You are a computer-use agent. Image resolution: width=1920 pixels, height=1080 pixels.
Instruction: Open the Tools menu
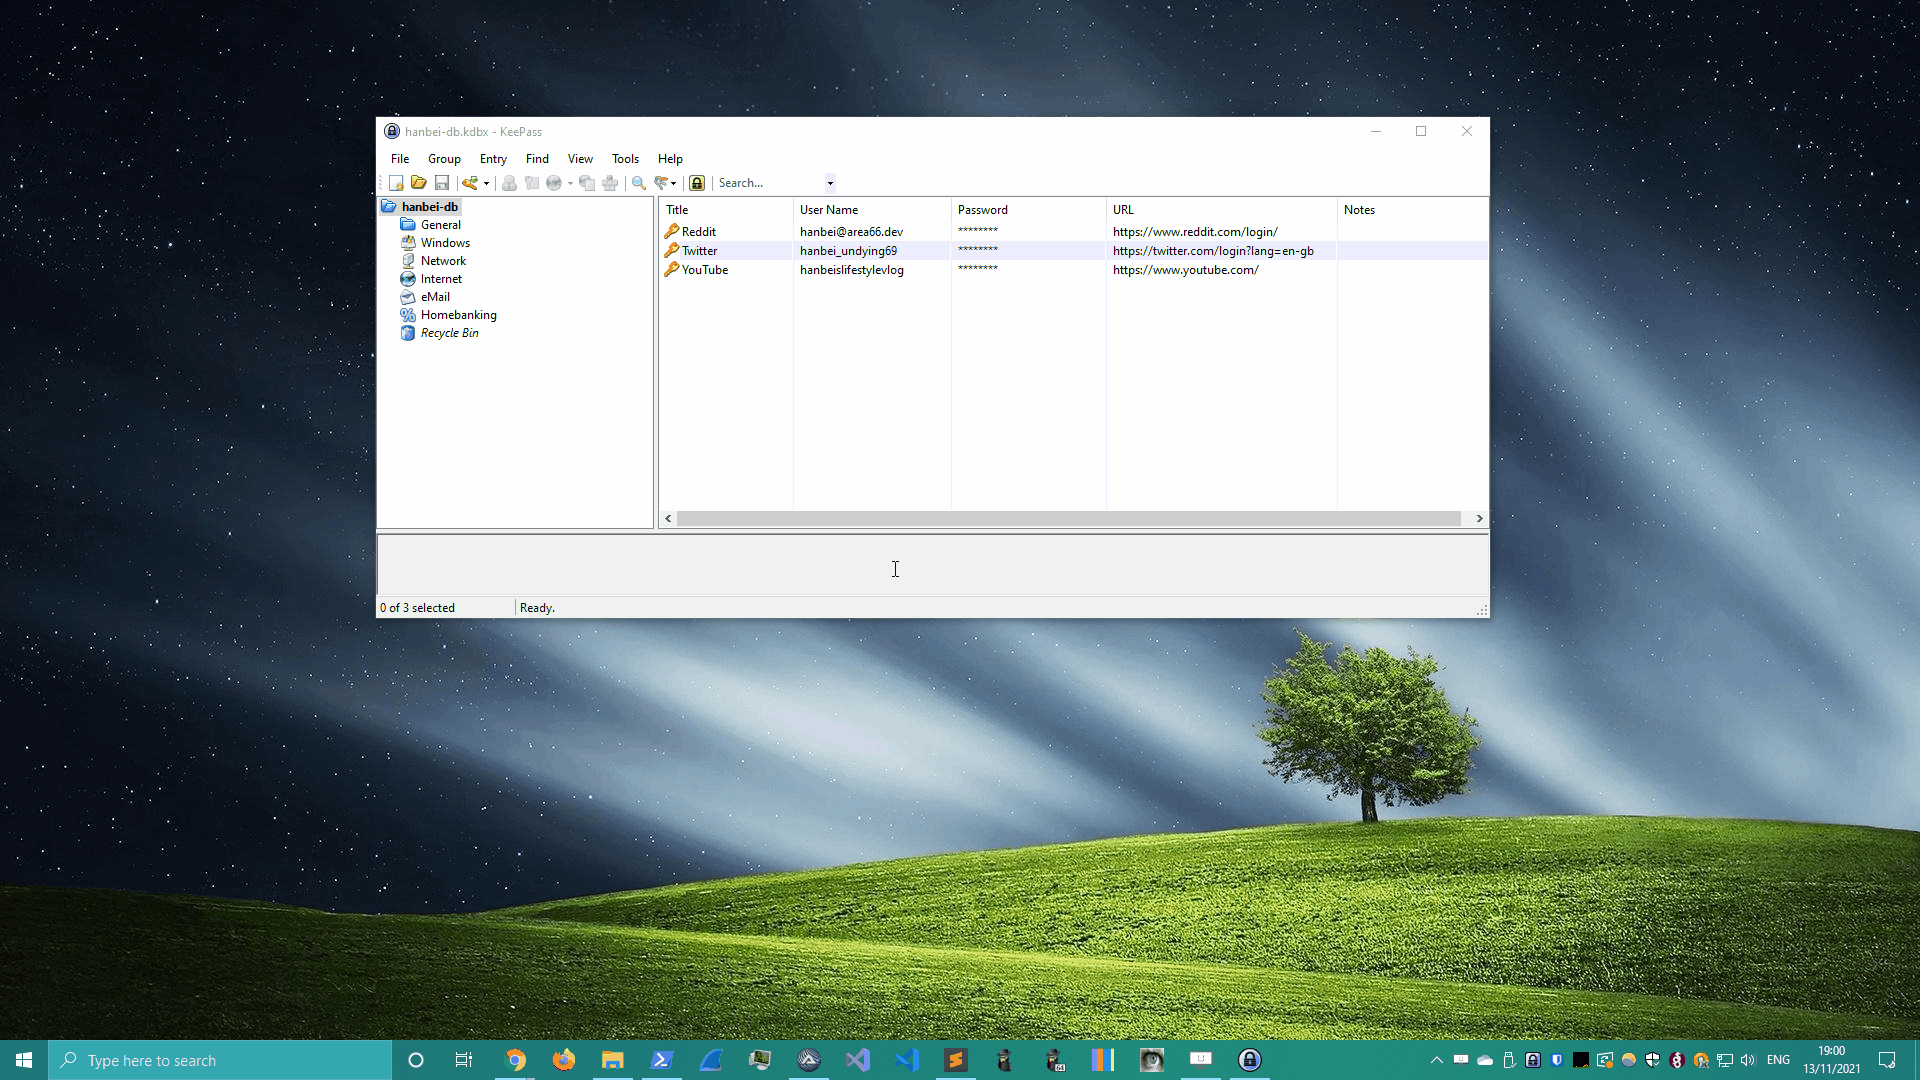point(625,159)
